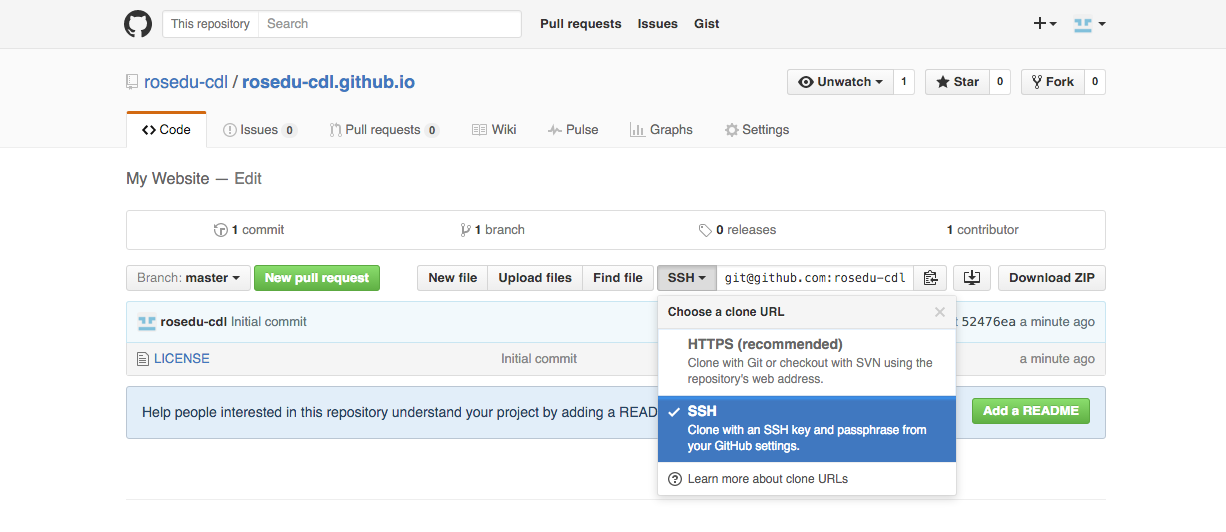Select 'This repository' search scope label
1226x532 pixels.
(x=210, y=24)
